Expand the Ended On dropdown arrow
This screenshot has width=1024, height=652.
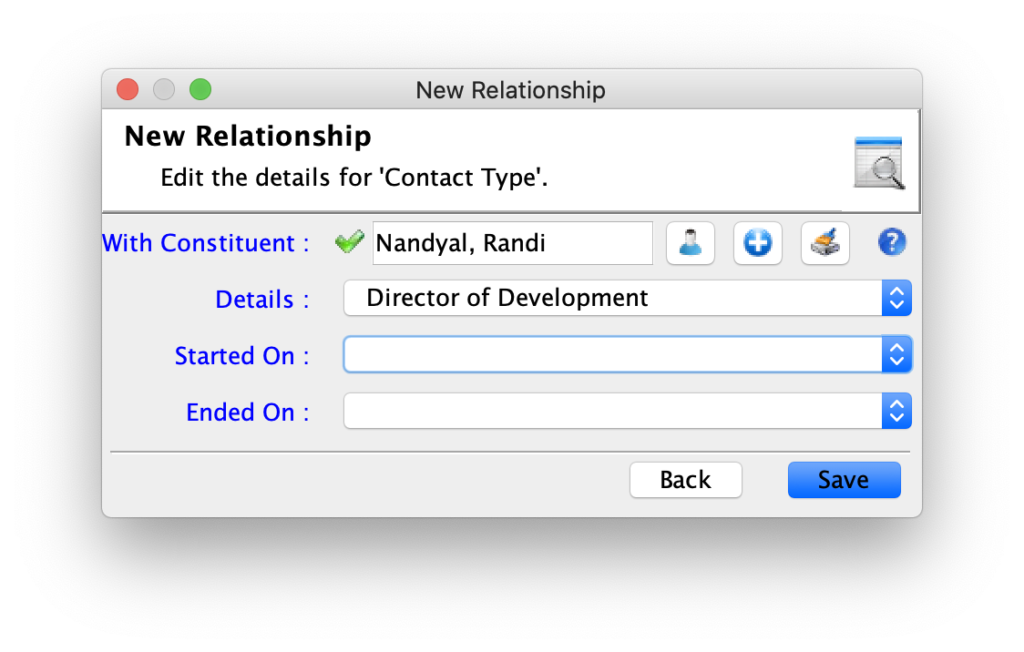point(896,411)
